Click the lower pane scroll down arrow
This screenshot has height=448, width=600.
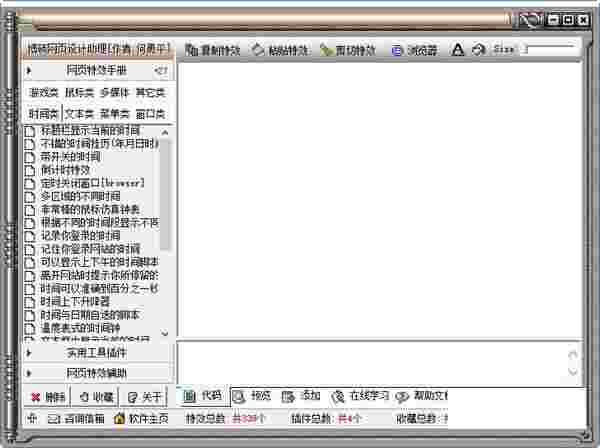(x=573, y=371)
